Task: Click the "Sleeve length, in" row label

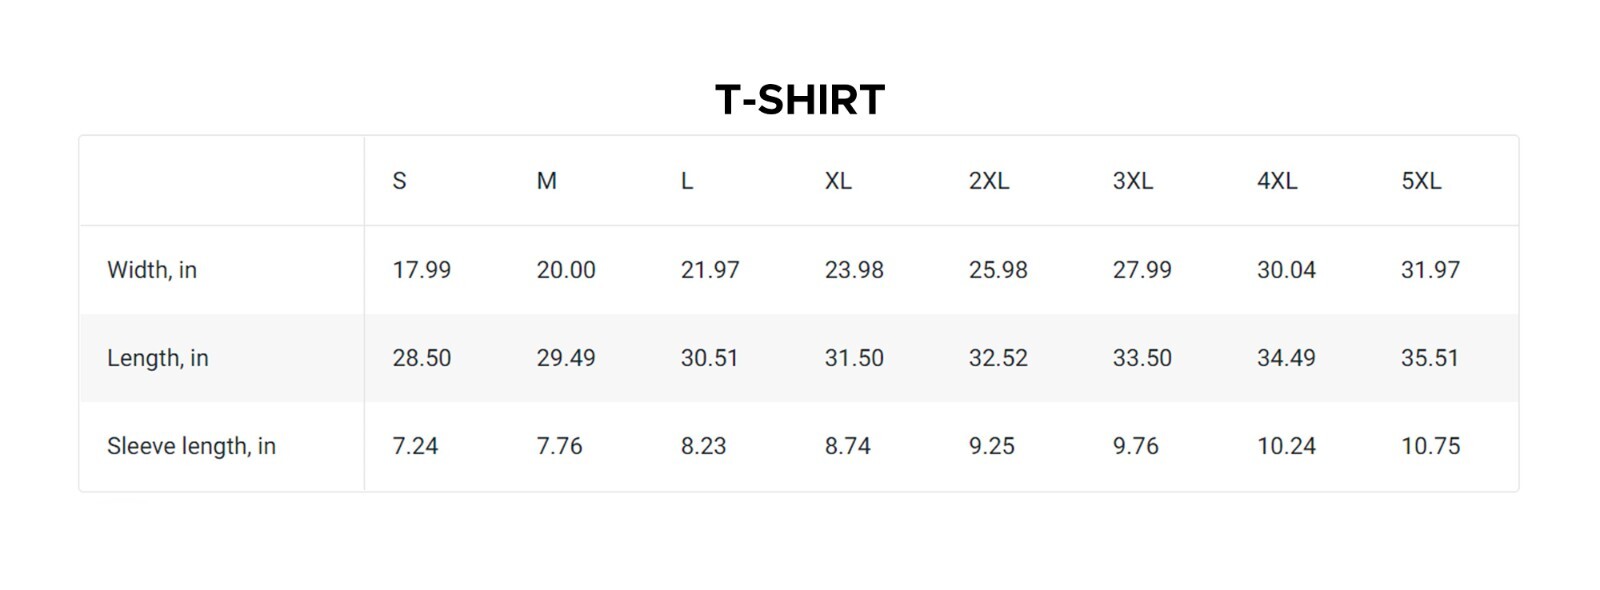Action: click(191, 446)
